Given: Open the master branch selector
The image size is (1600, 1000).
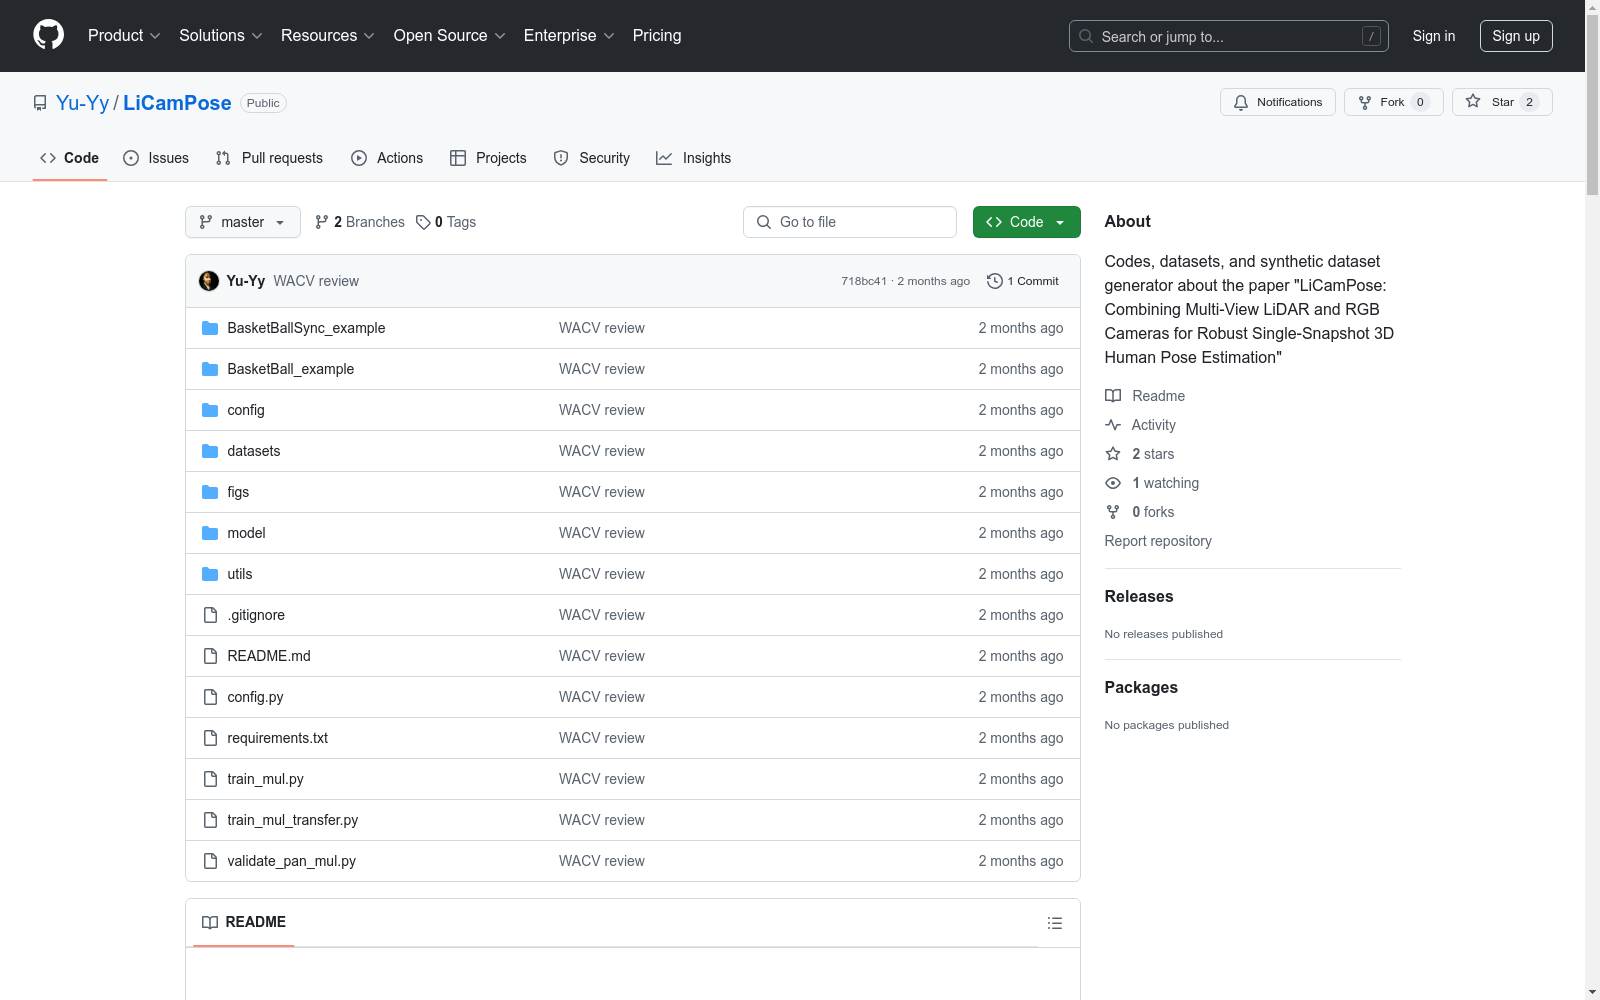Looking at the screenshot, I should tap(243, 222).
